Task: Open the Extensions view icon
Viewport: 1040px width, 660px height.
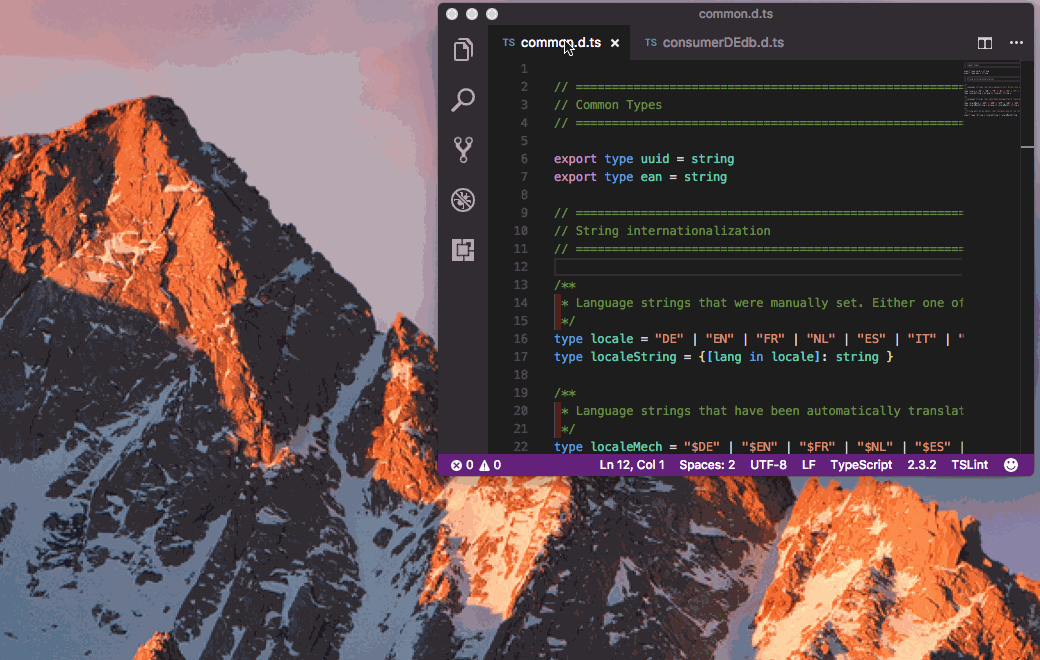Action: coord(463,250)
